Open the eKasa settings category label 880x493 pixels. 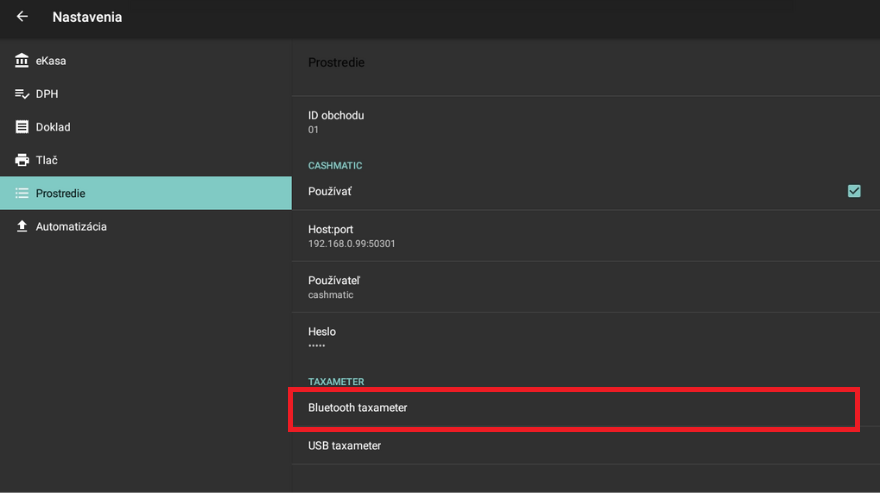pyautogui.click(x=51, y=61)
